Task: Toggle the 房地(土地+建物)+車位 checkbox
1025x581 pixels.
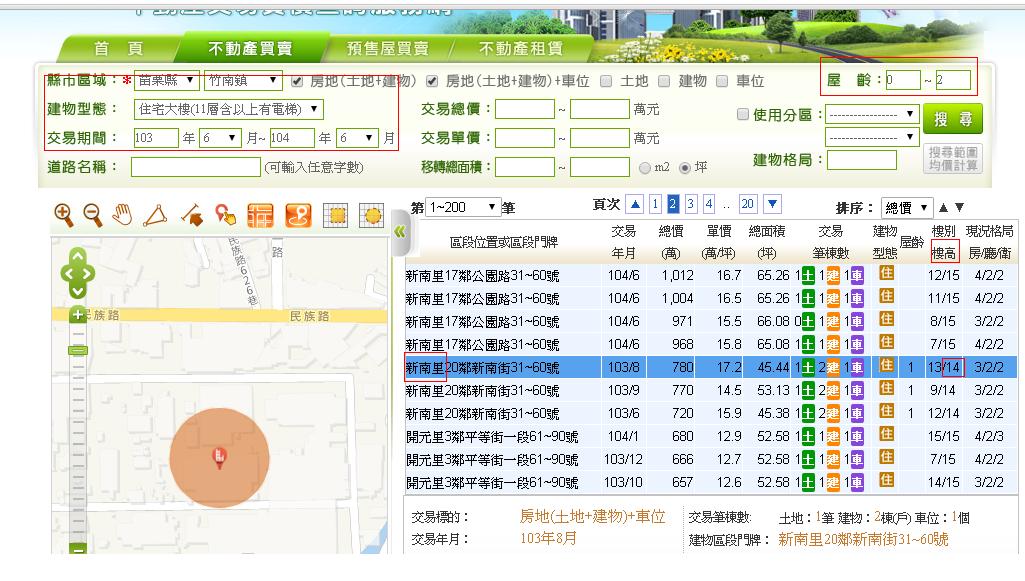Action: click(431, 81)
